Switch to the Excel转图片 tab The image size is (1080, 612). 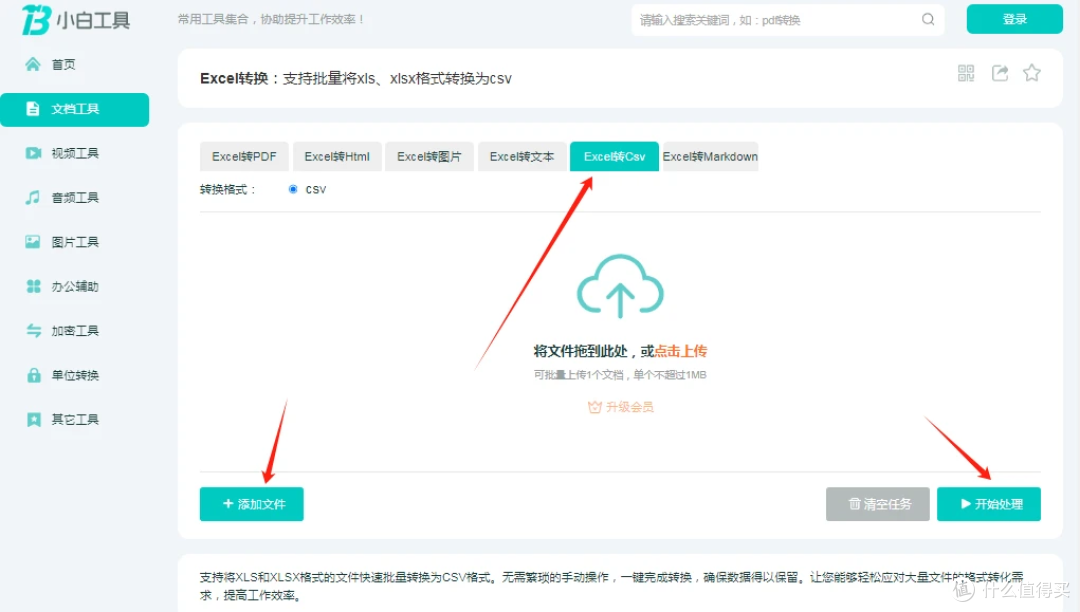point(429,157)
